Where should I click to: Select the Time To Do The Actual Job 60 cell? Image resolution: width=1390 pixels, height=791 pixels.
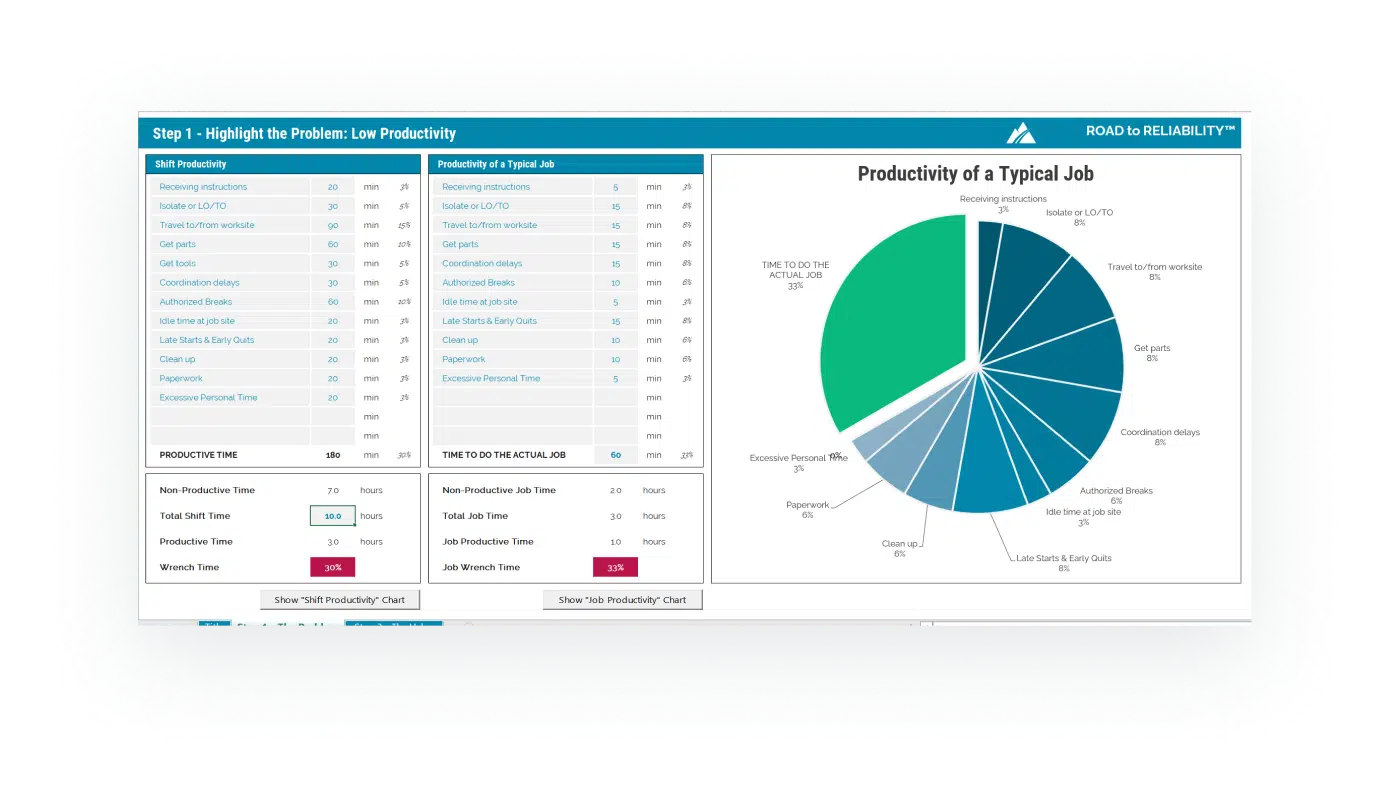[x=615, y=455]
